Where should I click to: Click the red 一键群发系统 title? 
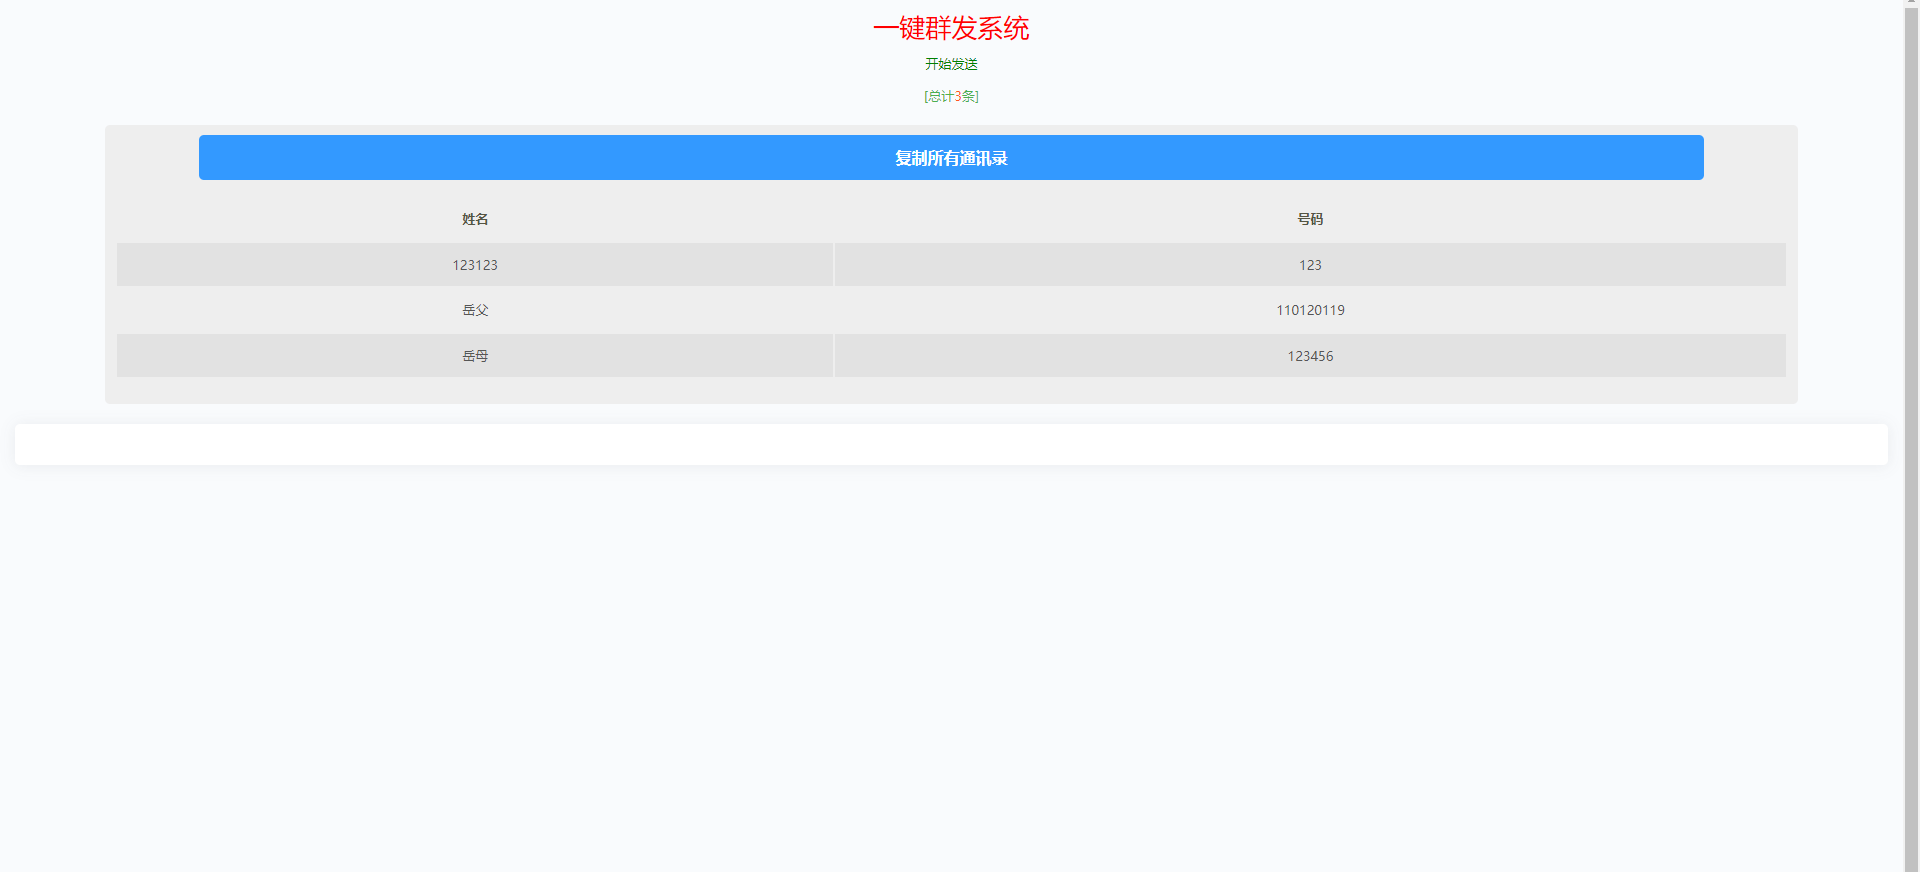(x=951, y=28)
